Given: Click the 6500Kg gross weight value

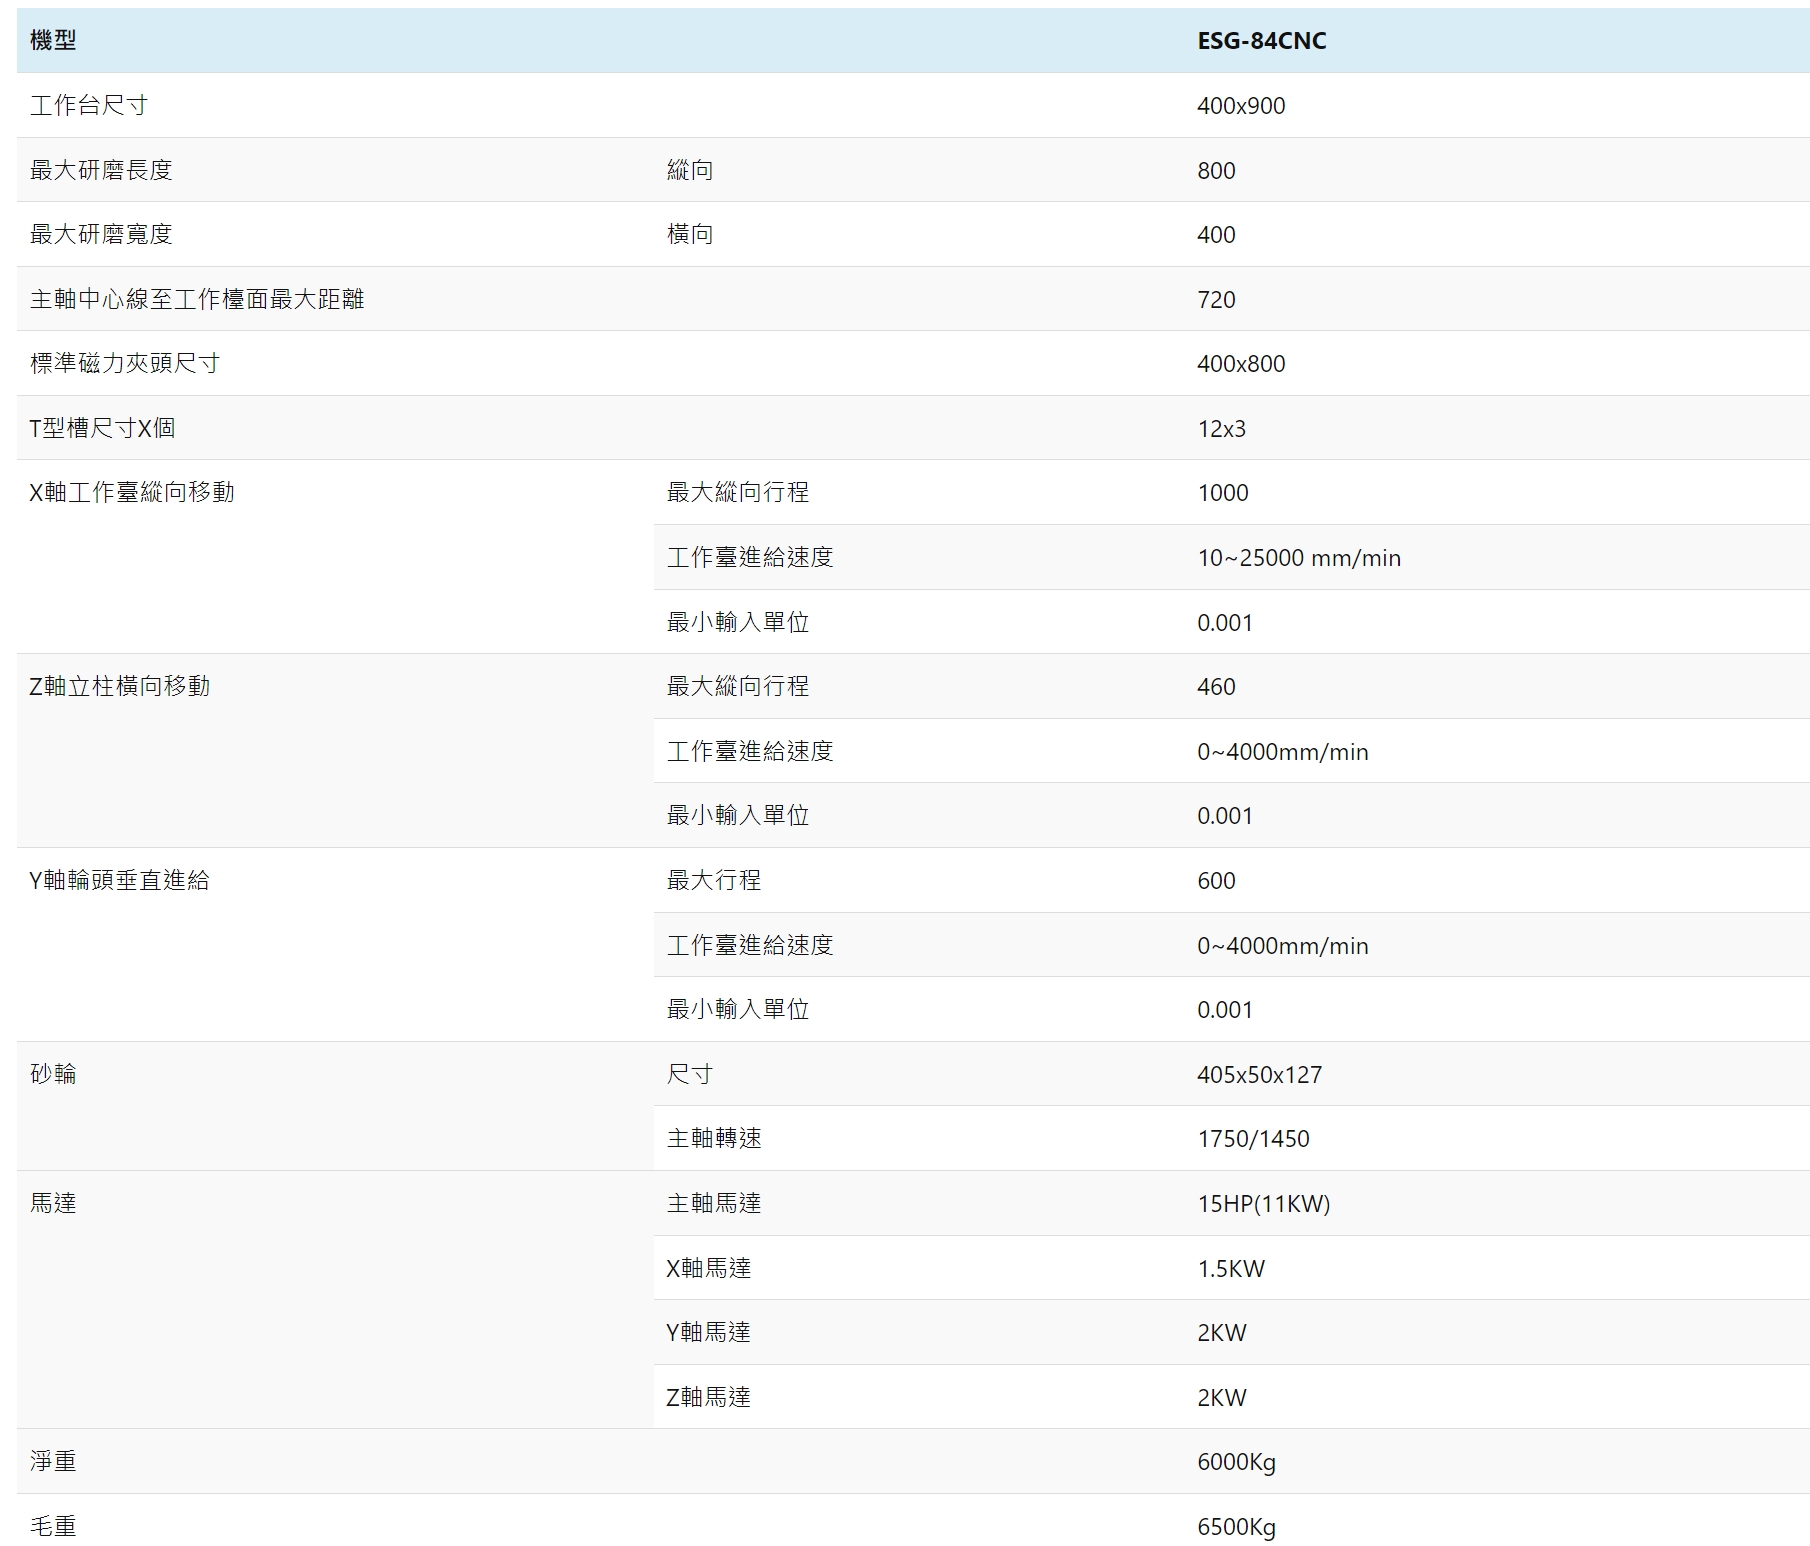Looking at the screenshot, I should pyautogui.click(x=1236, y=1527).
